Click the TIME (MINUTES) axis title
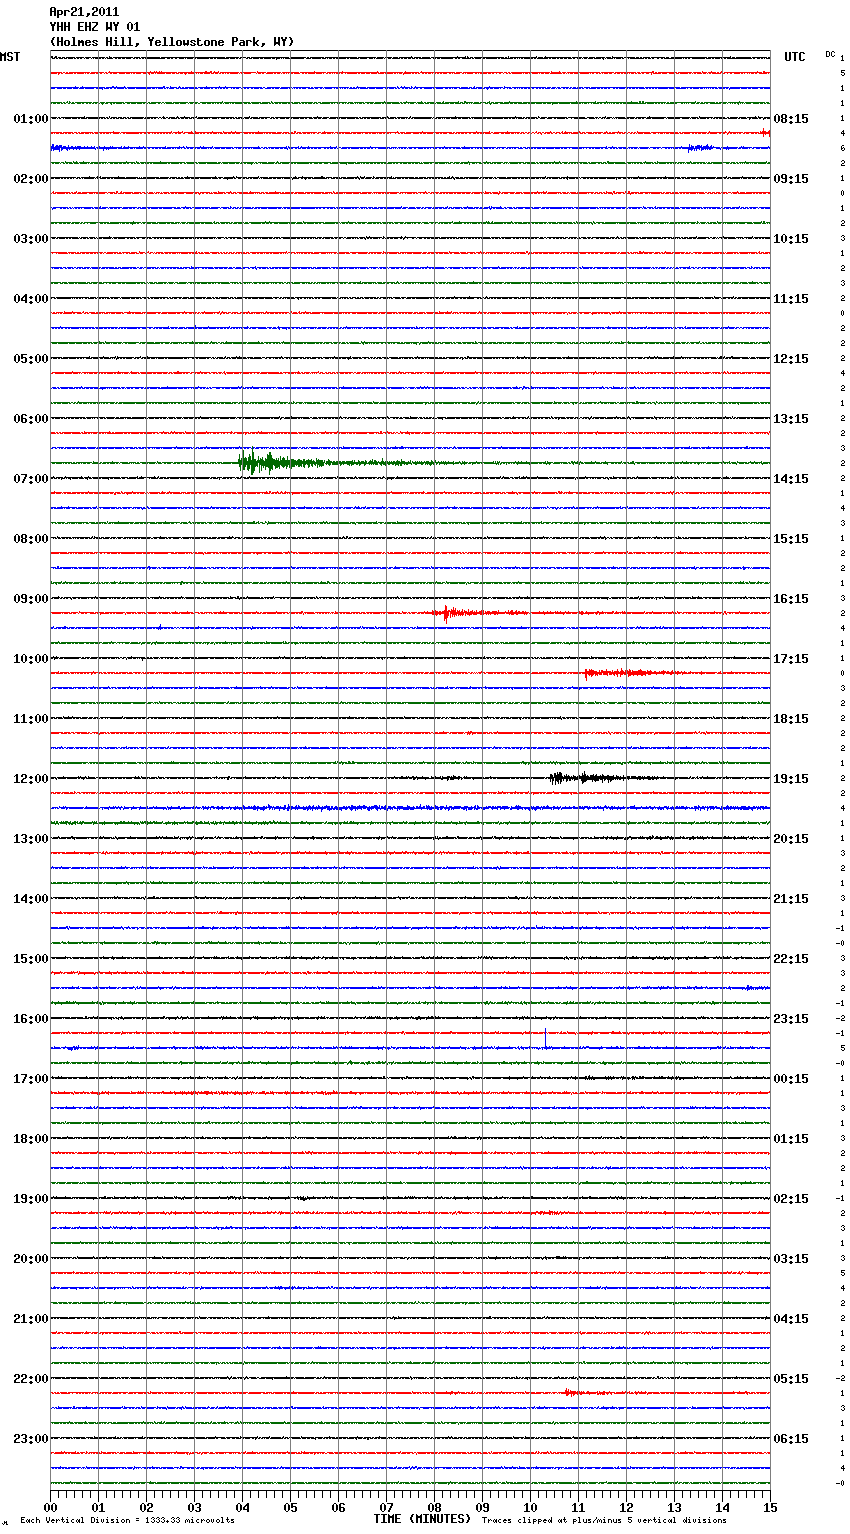The width and height of the screenshot is (850, 1534). pyautogui.click(x=422, y=1519)
